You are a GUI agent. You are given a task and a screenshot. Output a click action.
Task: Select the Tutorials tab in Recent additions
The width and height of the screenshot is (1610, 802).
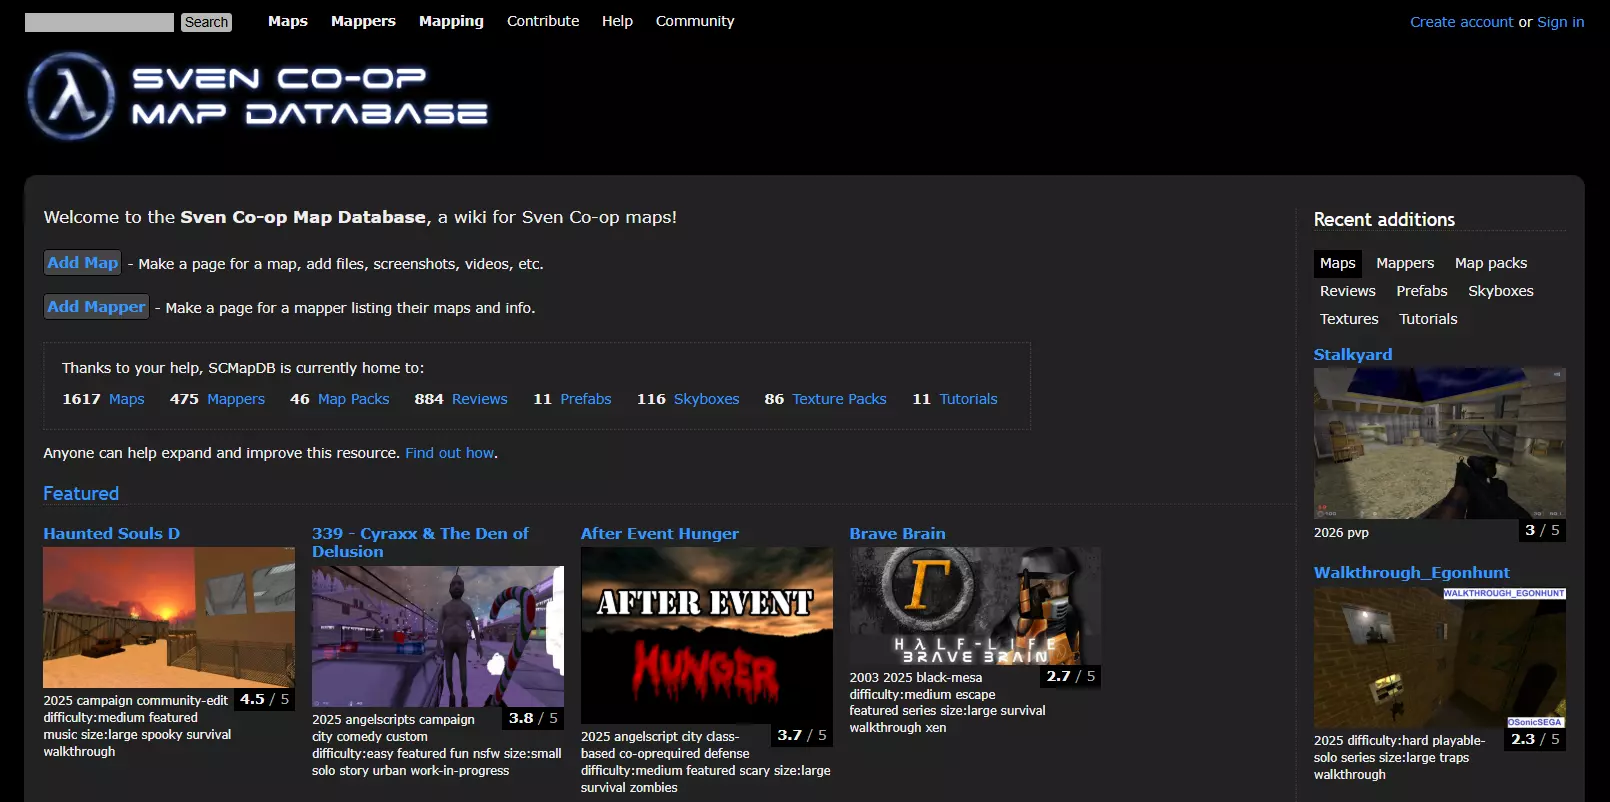pos(1428,319)
